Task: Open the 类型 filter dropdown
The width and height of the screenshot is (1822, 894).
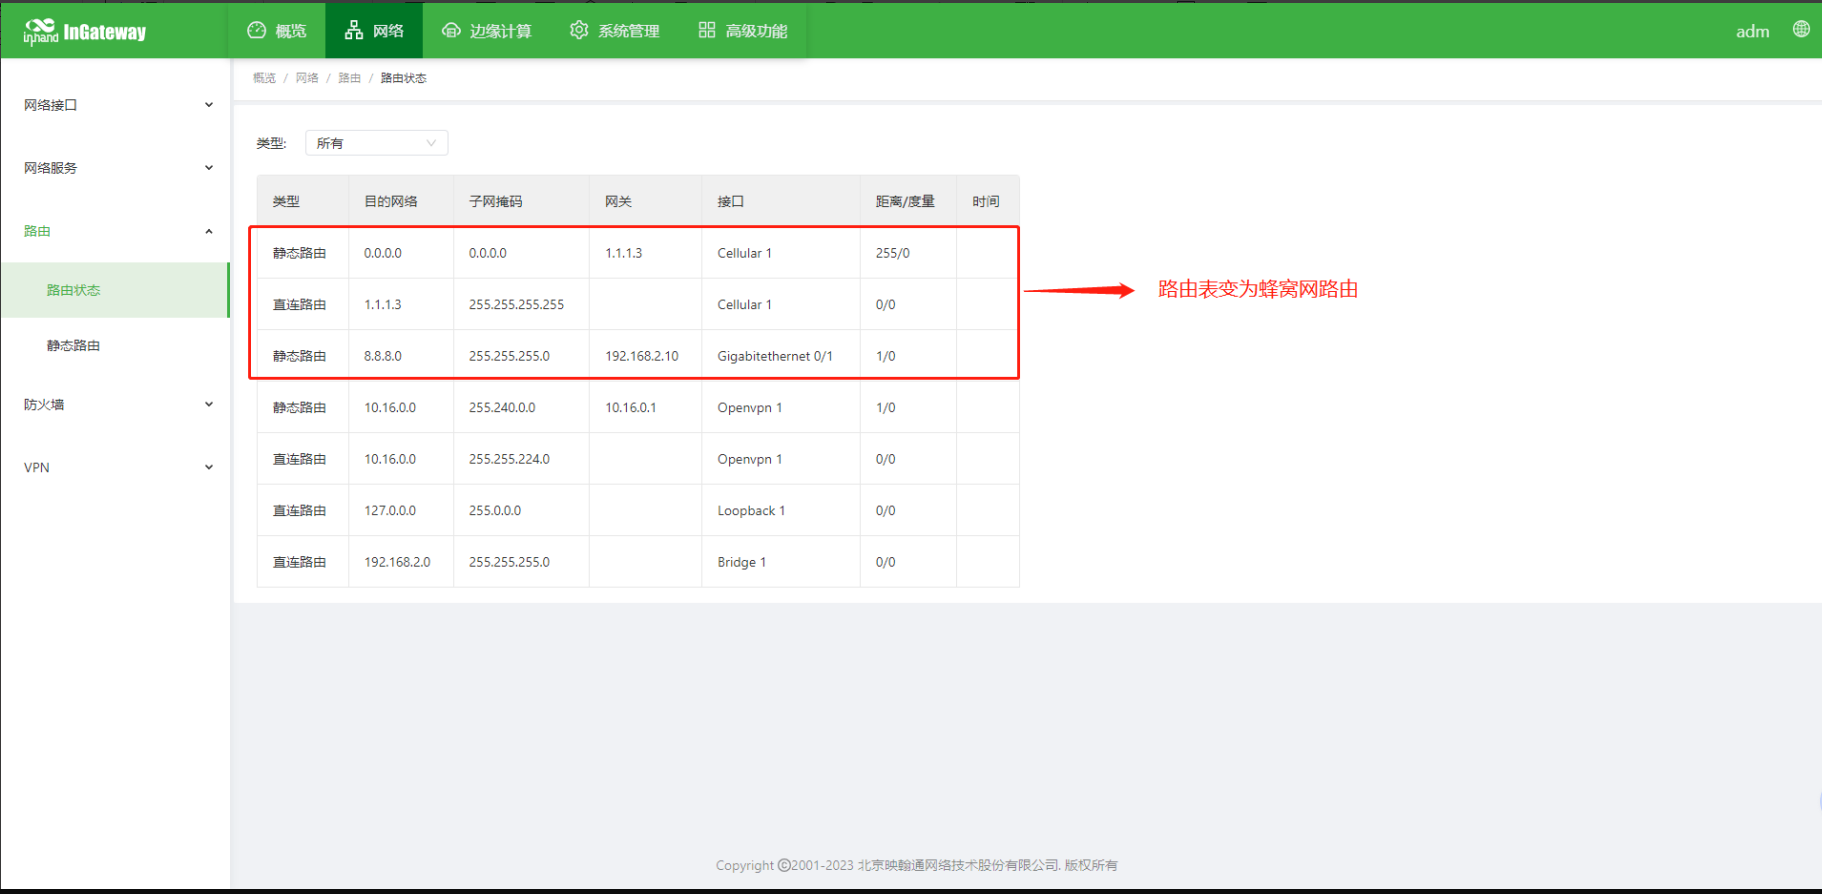Action: [376, 143]
